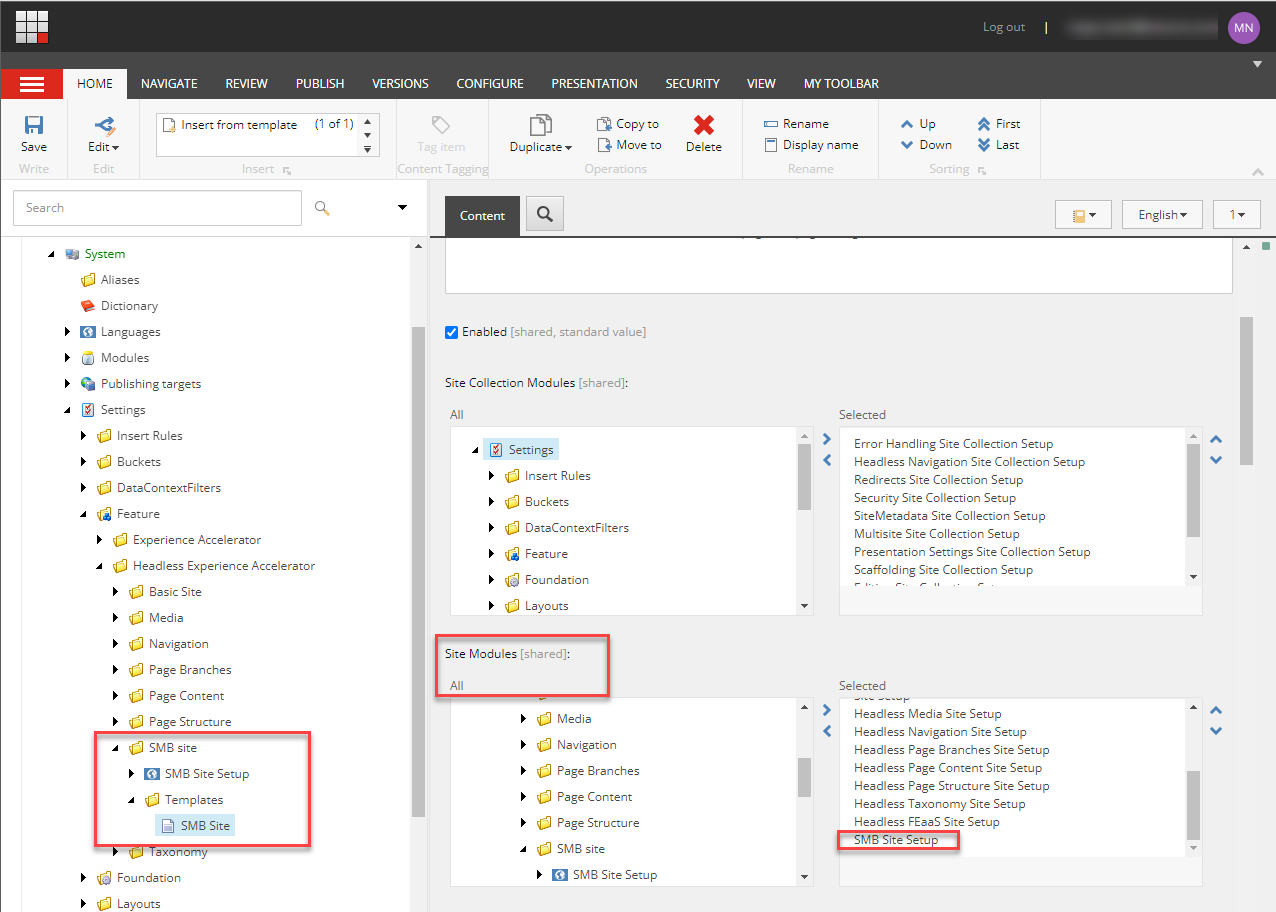Open the PRESENTATION ribbon tab
This screenshot has width=1276, height=912.
click(594, 84)
